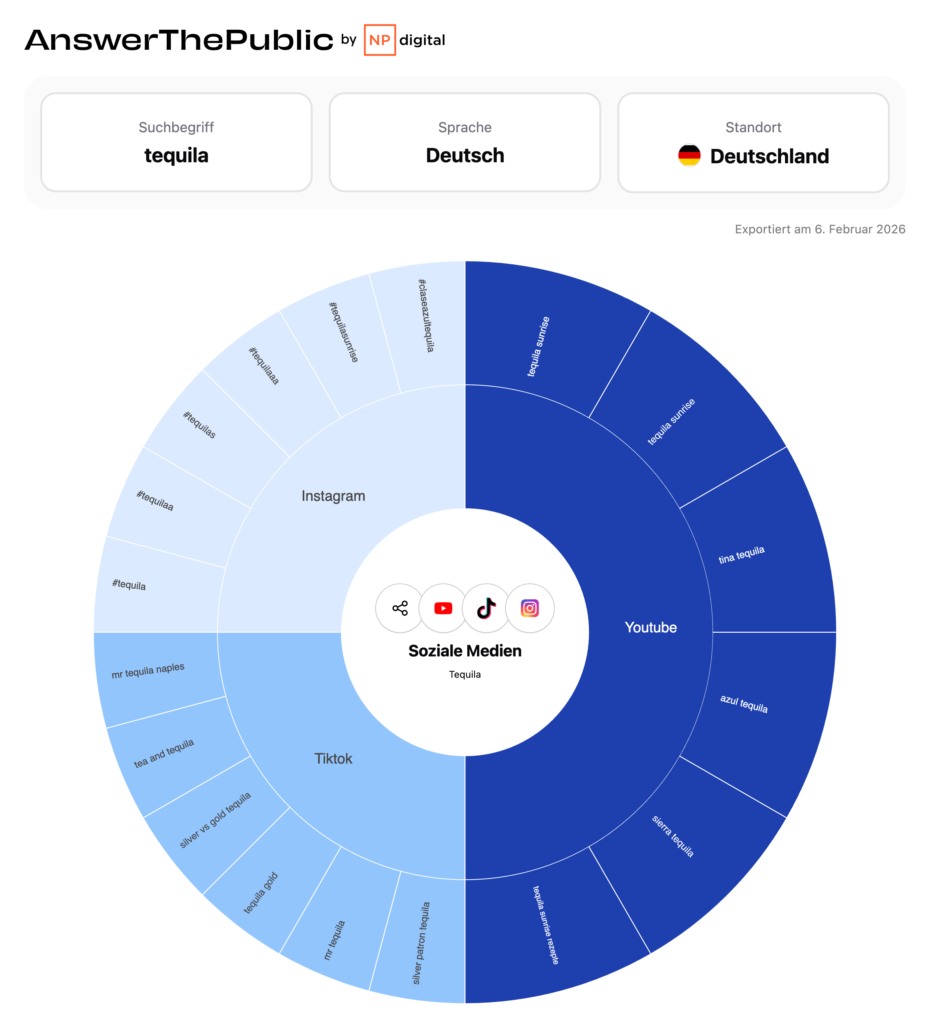The height and width of the screenshot is (1024, 930).
Task: Open the Sprache Deutsch selector
Action: point(465,142)
